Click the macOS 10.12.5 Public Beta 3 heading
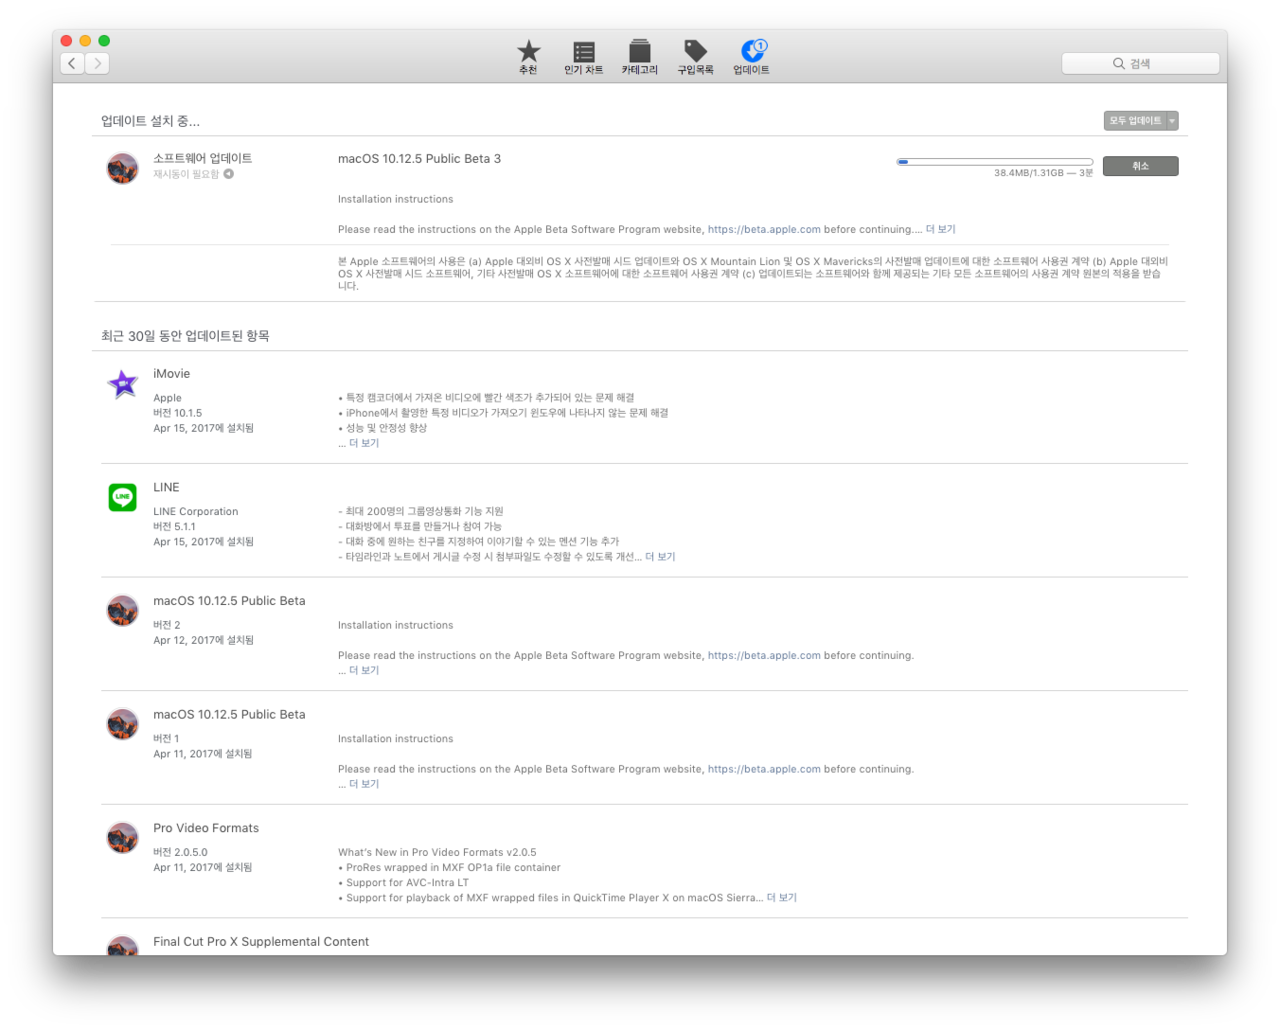Viewport: 1280px width, 1031px height. tap(420, 159)
